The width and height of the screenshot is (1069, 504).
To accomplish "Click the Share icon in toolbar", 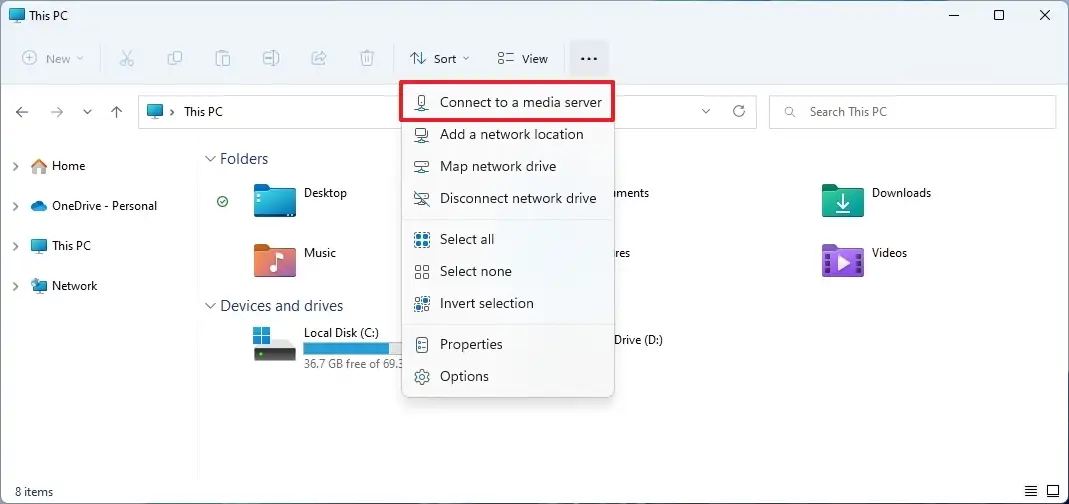I will point(319,59).
